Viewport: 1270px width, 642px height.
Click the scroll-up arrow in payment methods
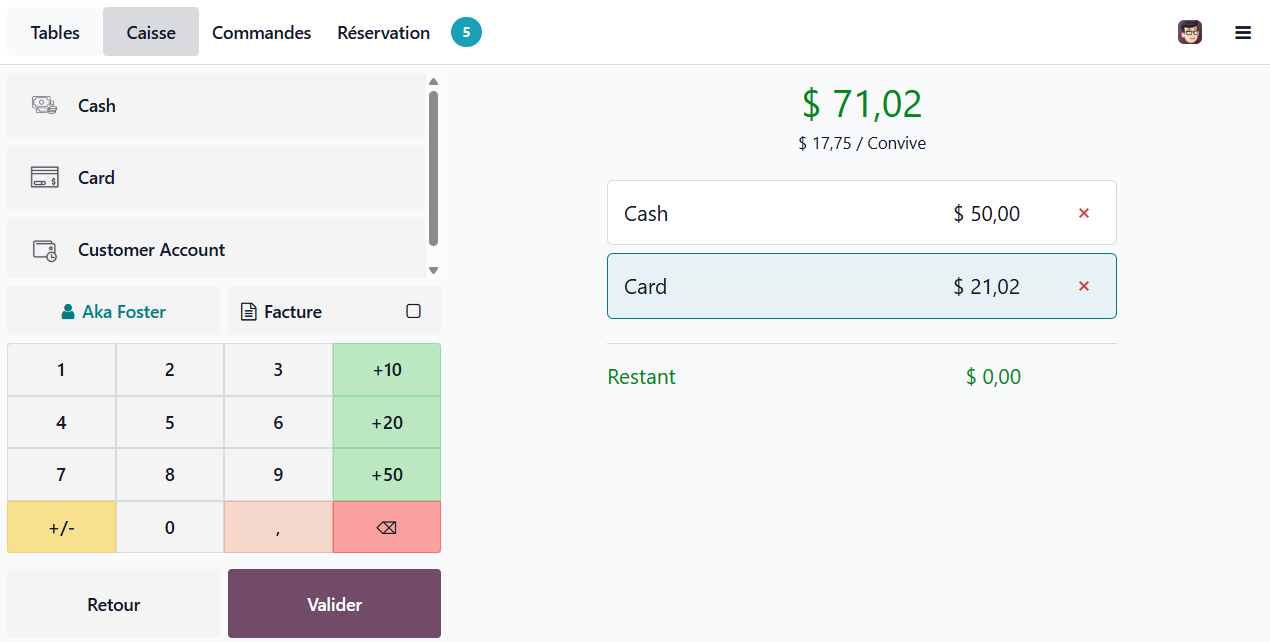(x=433, y=82)
